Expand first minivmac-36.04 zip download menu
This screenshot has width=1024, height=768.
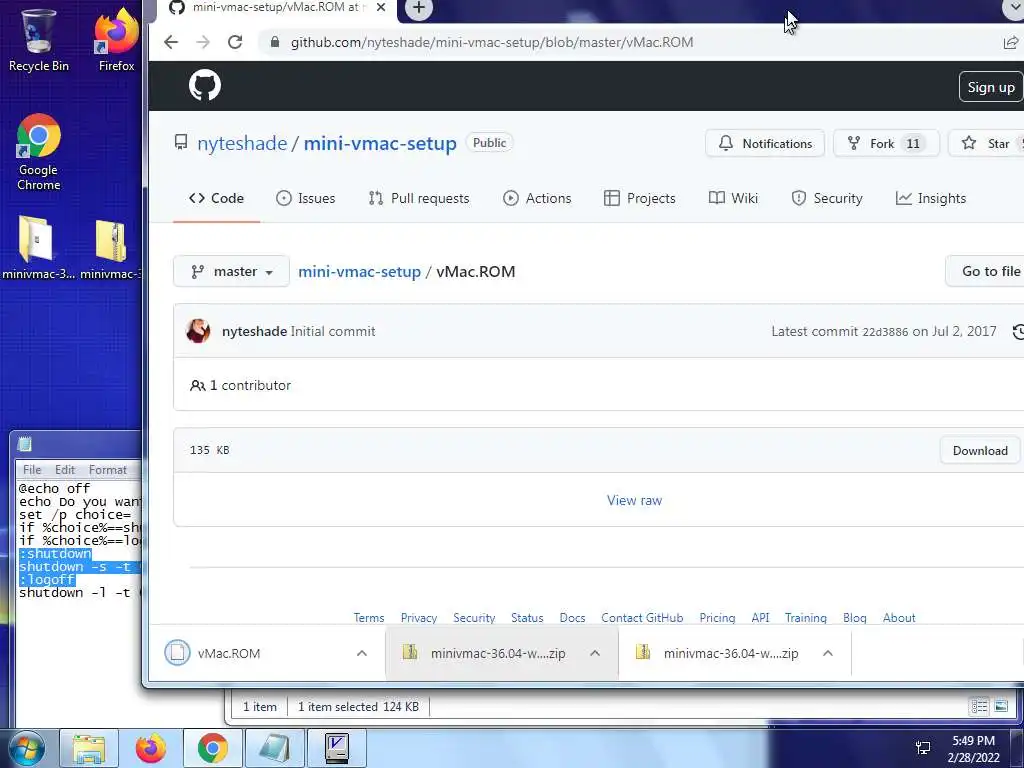(x=595, y=653)
